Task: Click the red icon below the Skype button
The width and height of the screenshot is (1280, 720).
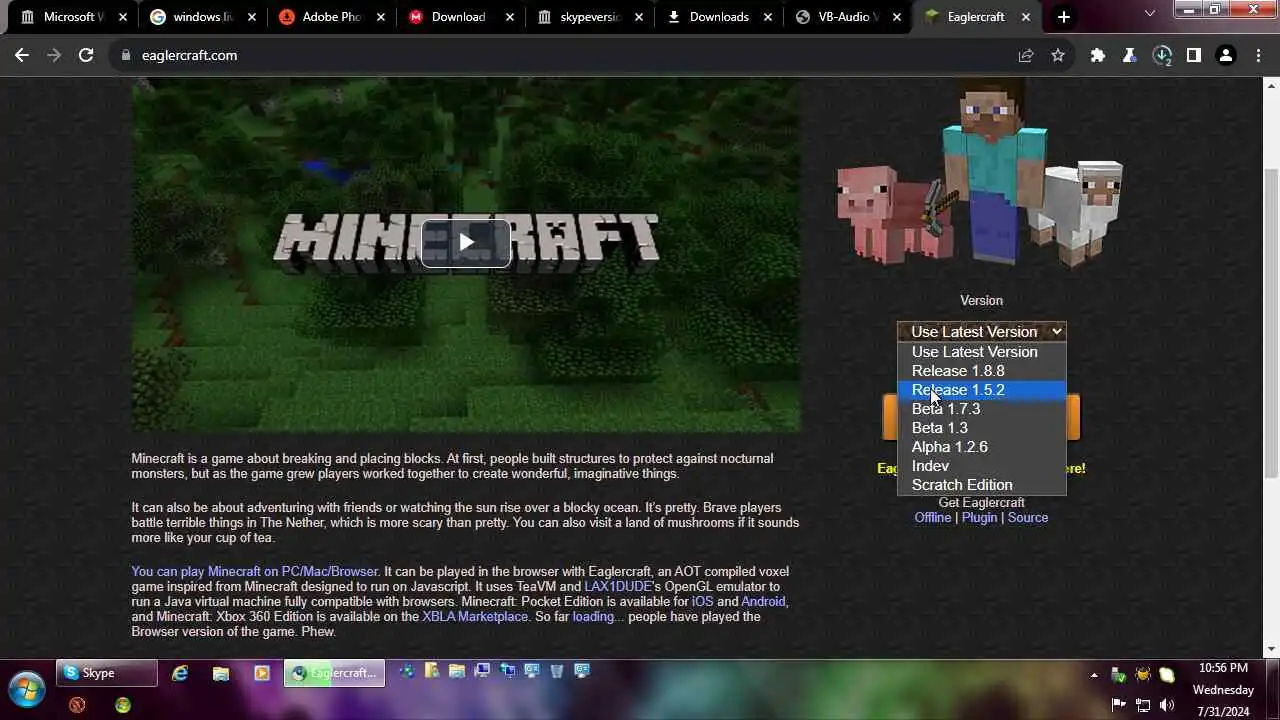Action: point(77,705)
